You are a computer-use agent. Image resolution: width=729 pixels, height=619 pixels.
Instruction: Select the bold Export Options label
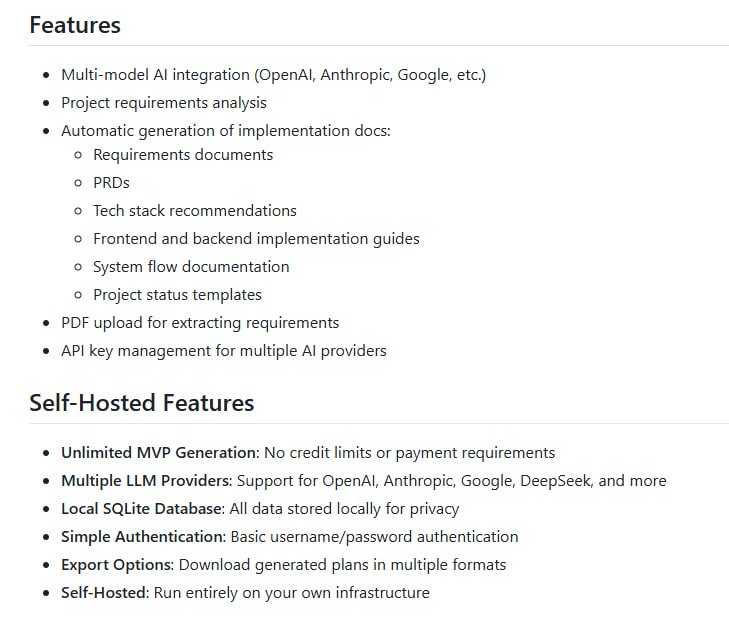pyautogui.click(x=117, y=565)
